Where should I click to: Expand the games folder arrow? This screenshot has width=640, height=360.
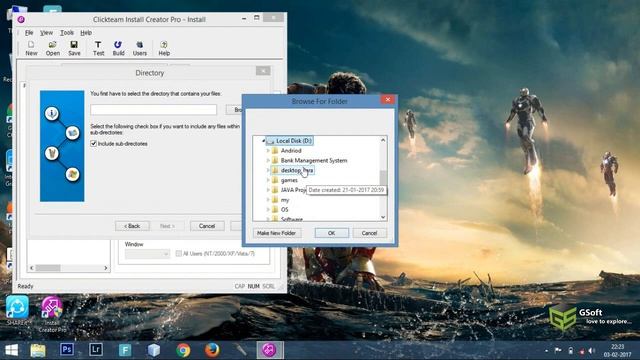268,180
